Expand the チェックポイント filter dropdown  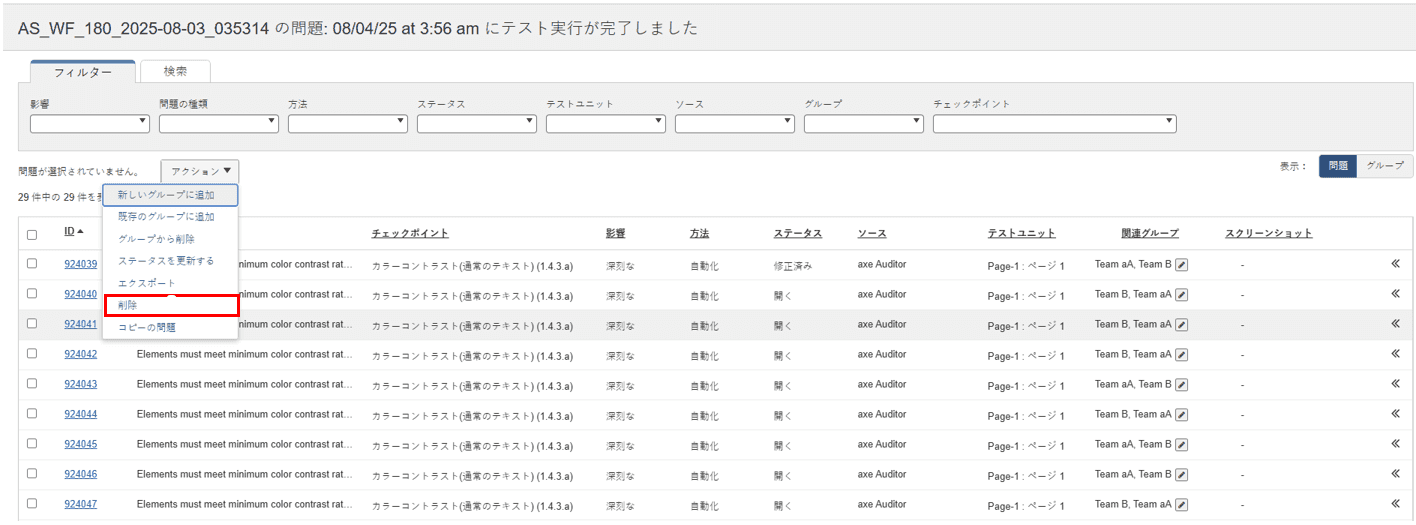(1054, 123)
